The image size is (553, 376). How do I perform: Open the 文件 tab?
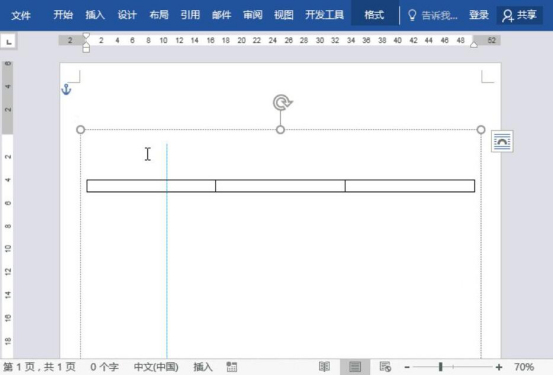(21, 15)
